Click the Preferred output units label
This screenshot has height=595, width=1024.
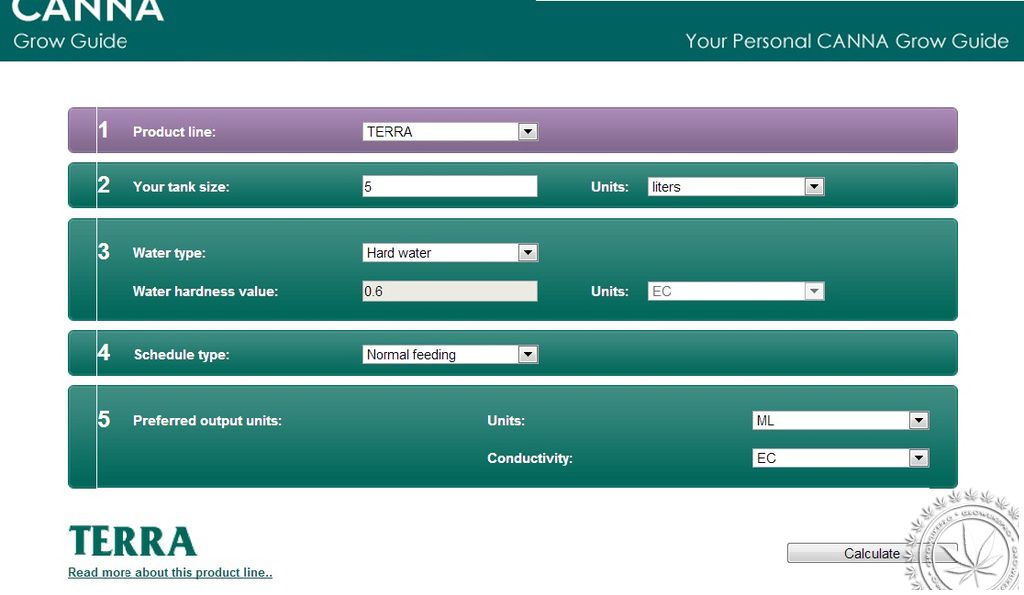pos(207,421)
